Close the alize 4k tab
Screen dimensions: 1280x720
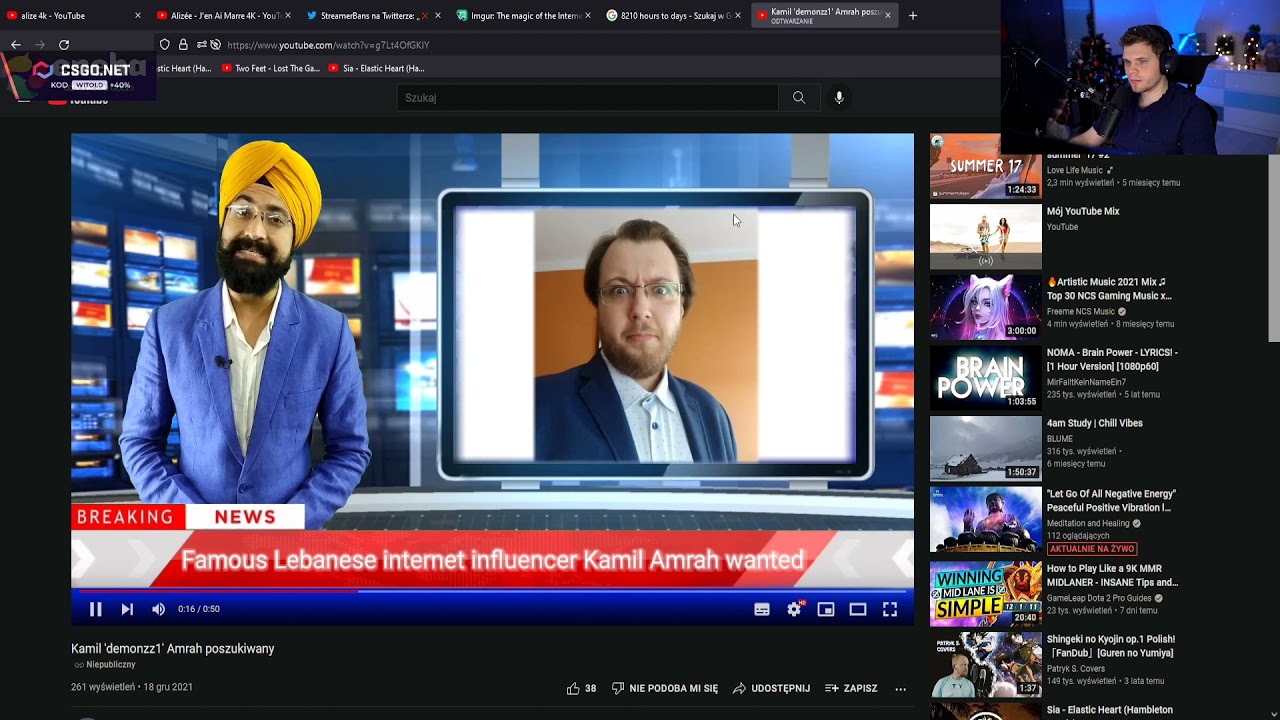[138, 16]
